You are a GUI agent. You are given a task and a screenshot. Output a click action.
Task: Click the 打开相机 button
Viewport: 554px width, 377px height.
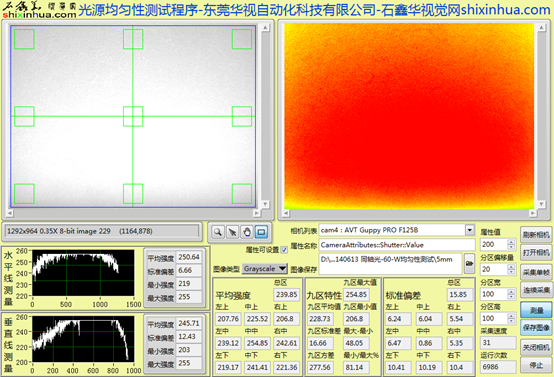(536, 252)
